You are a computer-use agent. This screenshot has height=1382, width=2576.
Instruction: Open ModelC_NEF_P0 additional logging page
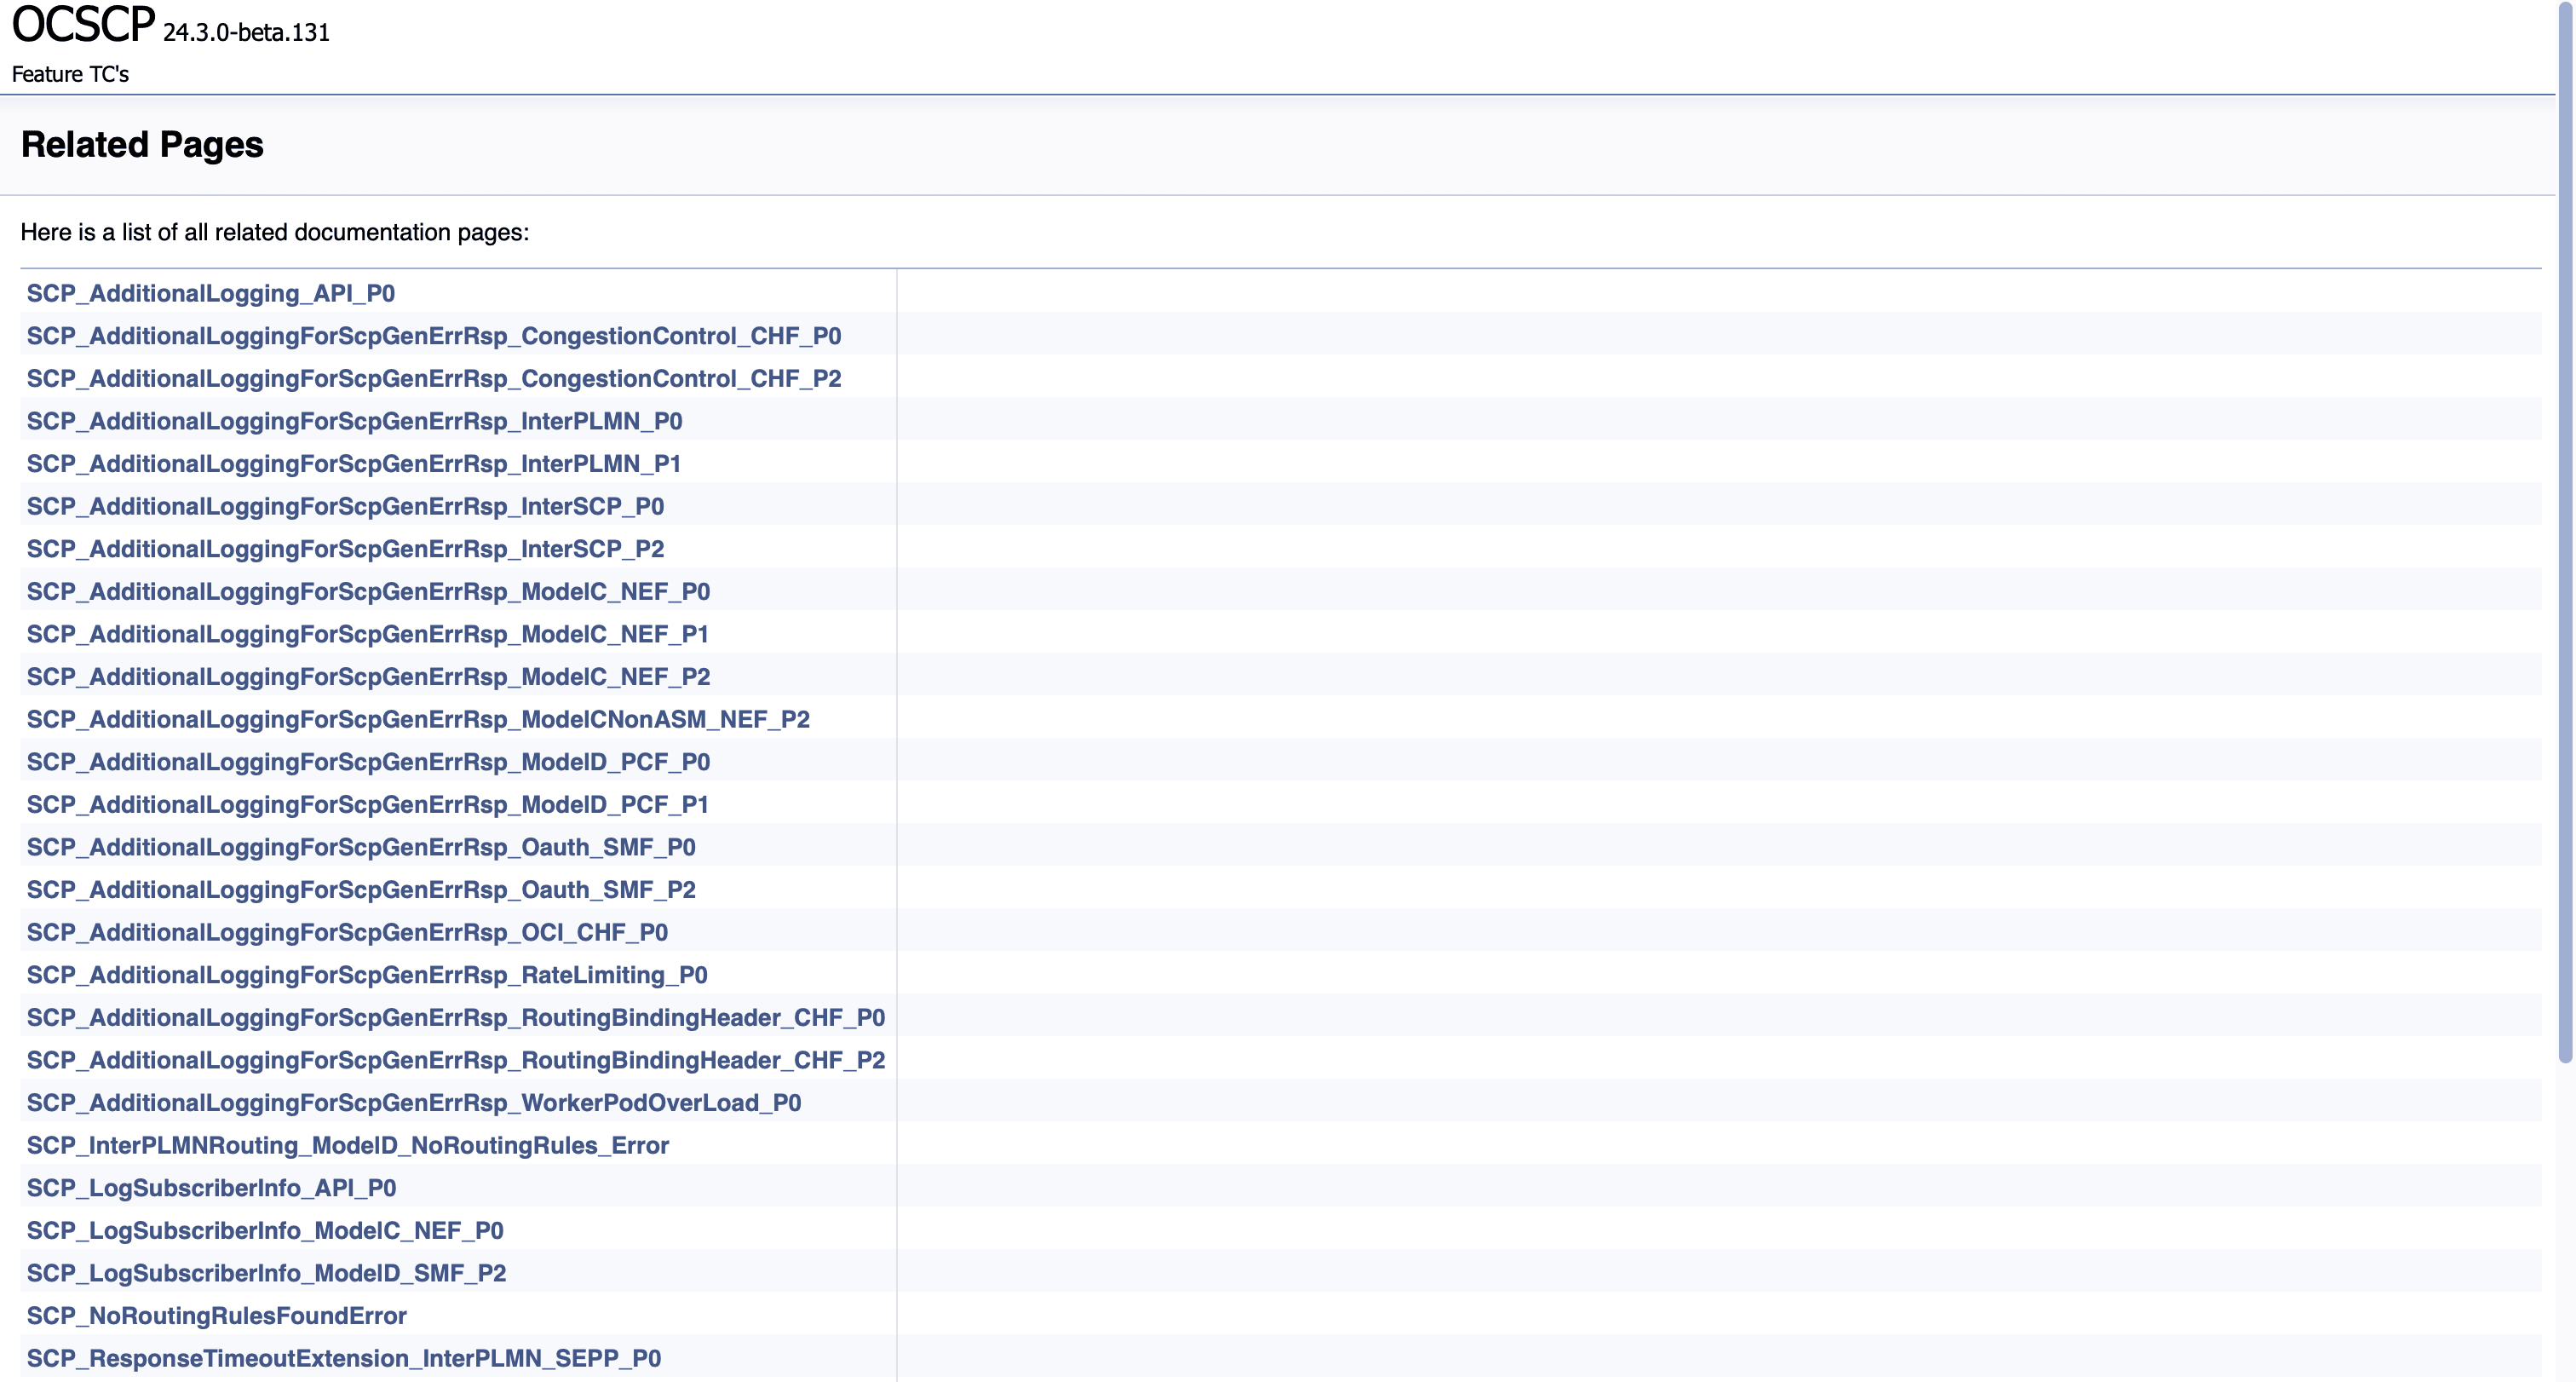click(x=368, y=592)
